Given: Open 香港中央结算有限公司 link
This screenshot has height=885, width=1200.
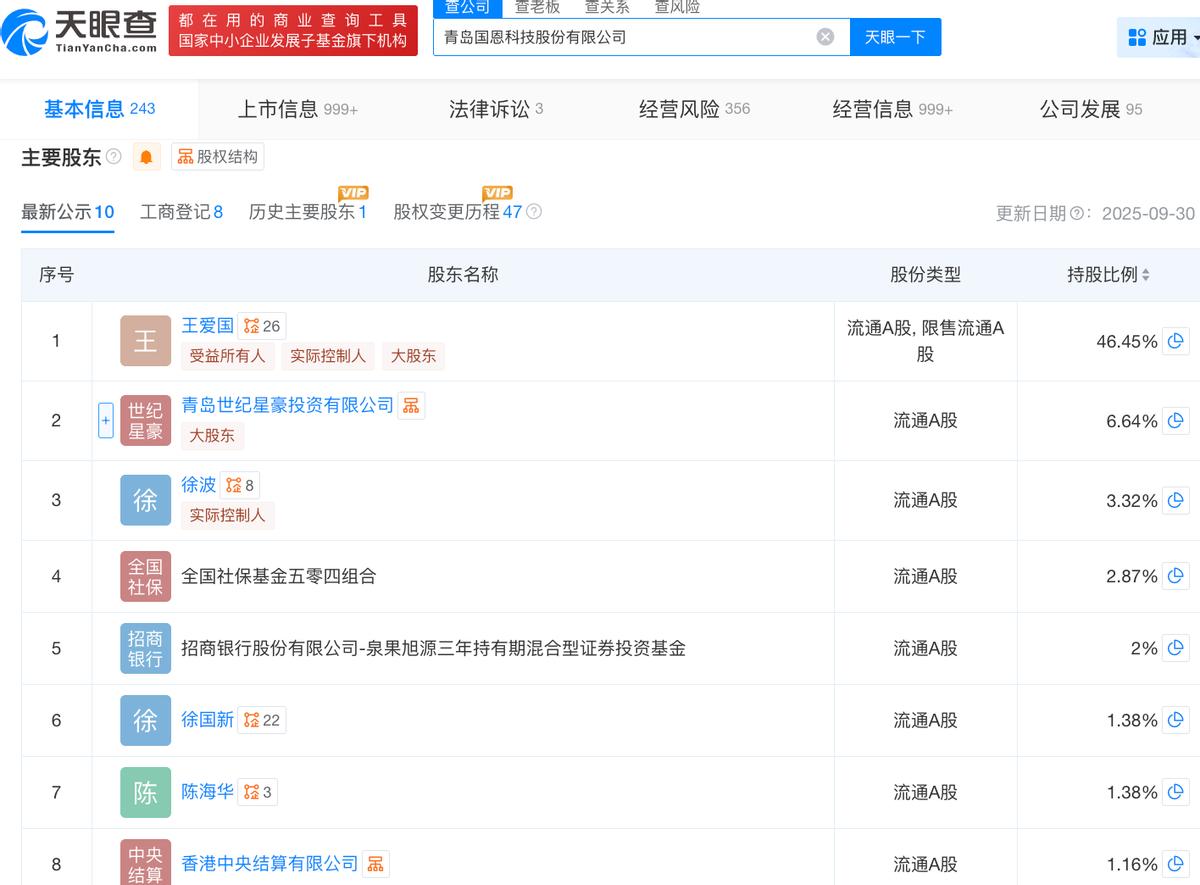Looking at the screenshot, I should coord(269,863).
